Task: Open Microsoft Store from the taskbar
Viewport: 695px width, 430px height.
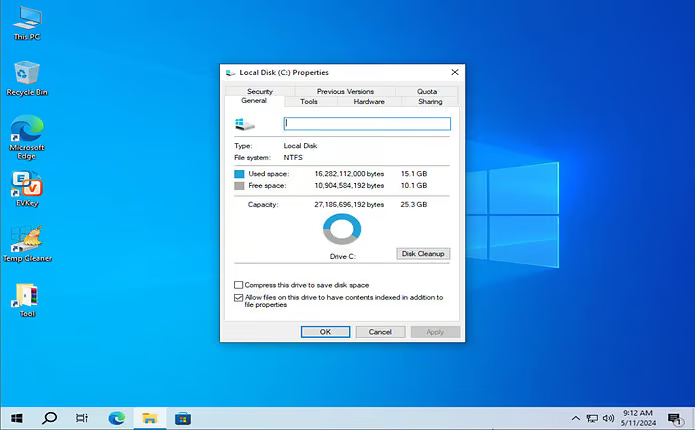Action: coord(183,418)
